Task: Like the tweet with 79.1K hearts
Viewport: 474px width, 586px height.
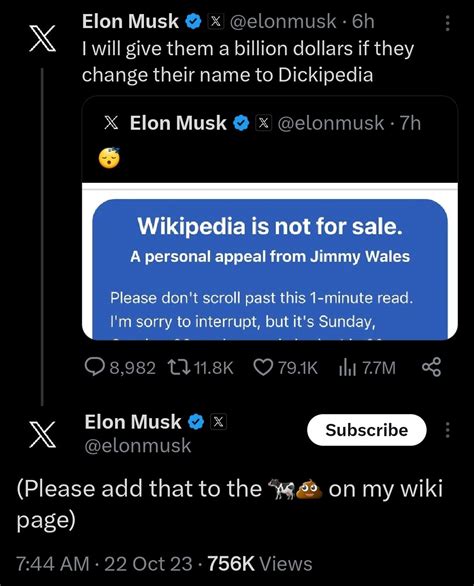Action: point(263,367)
